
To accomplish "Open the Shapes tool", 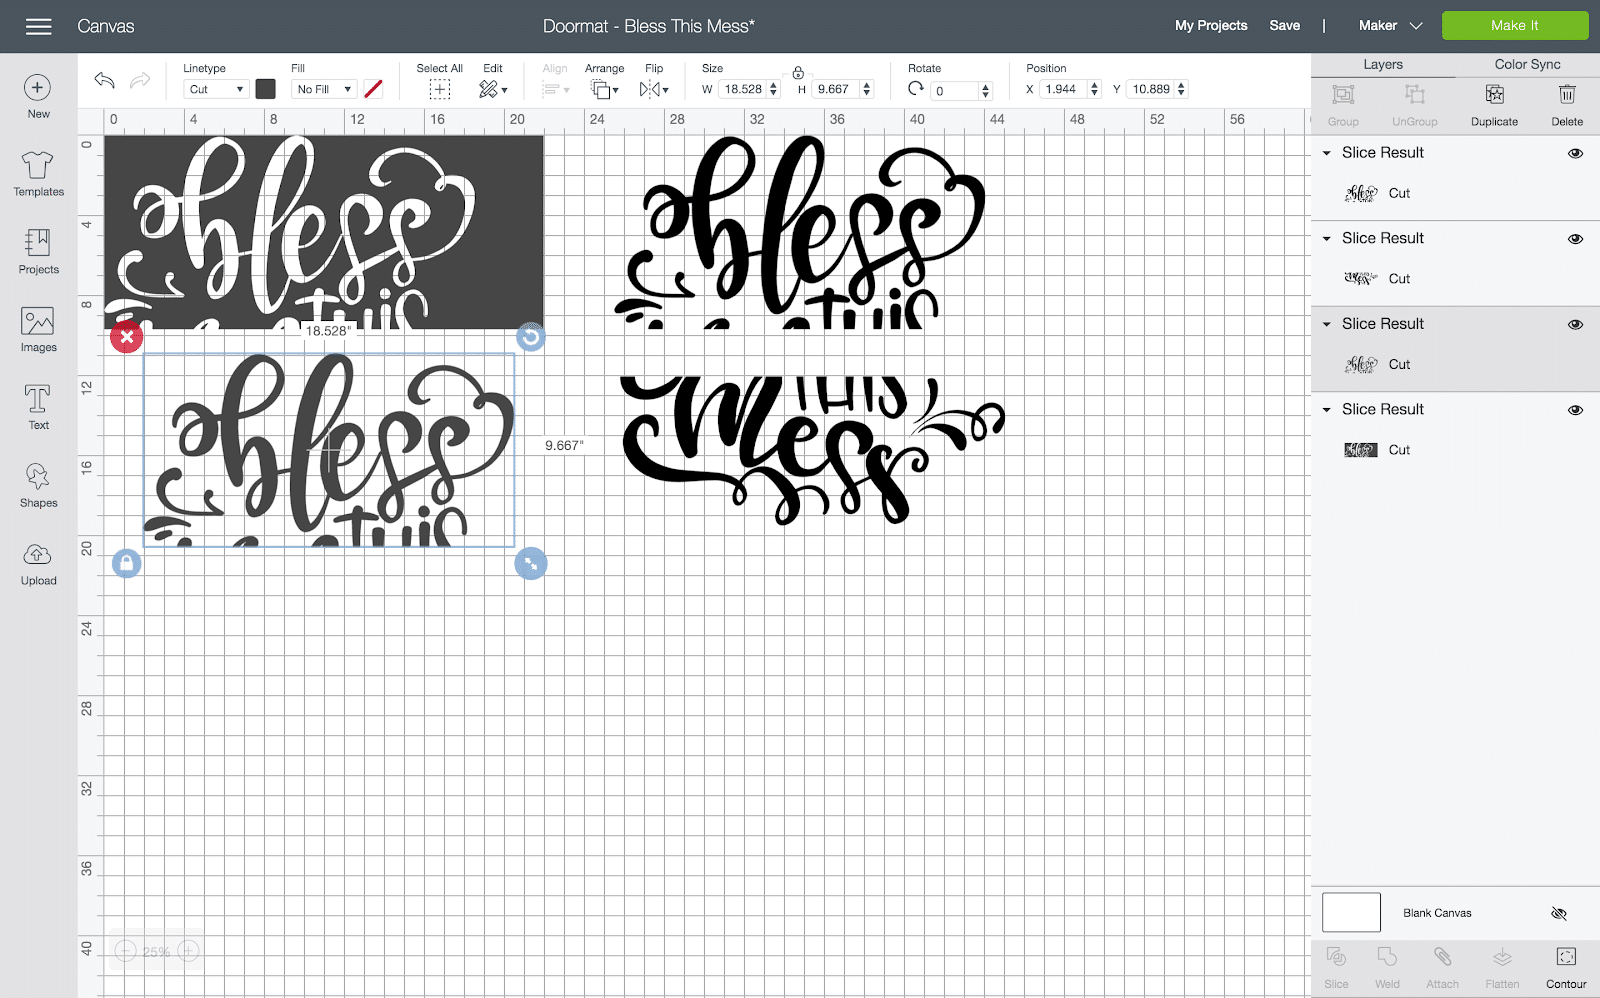I will tap(38, 485).
